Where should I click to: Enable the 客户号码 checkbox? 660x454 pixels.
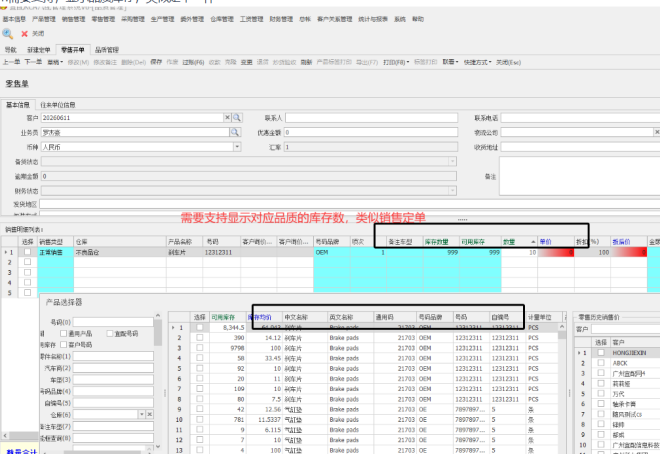[x=64, y=345]
